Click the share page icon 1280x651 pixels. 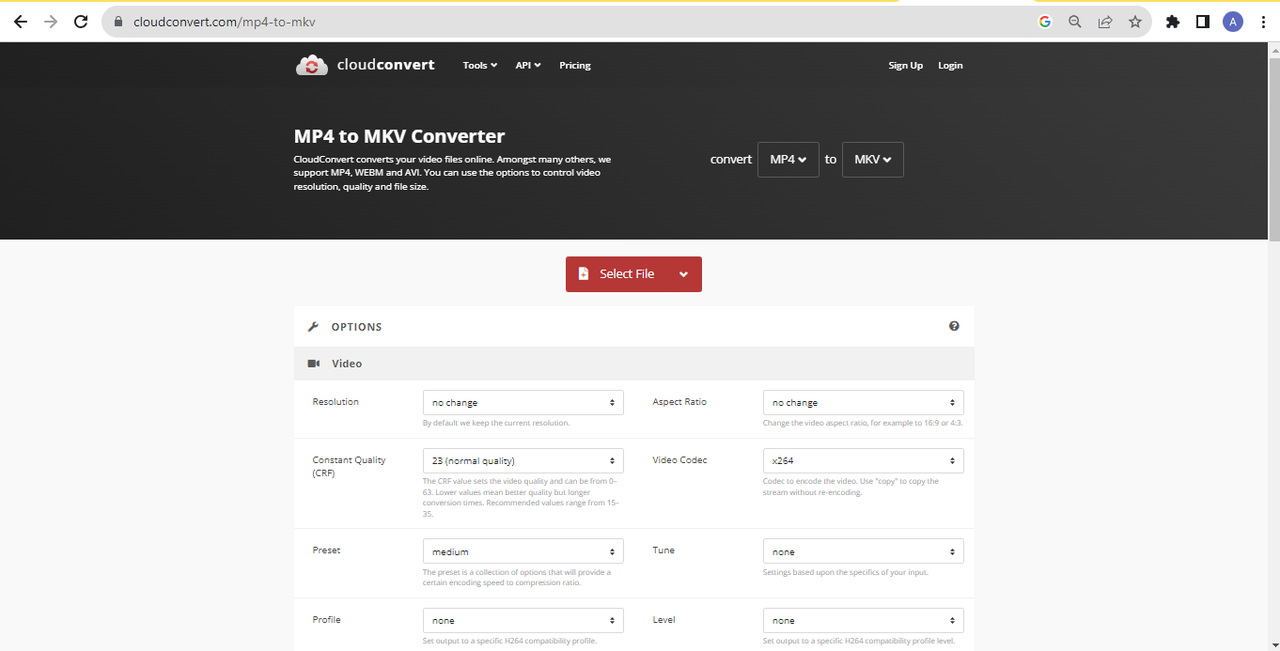coord(1105,21)
